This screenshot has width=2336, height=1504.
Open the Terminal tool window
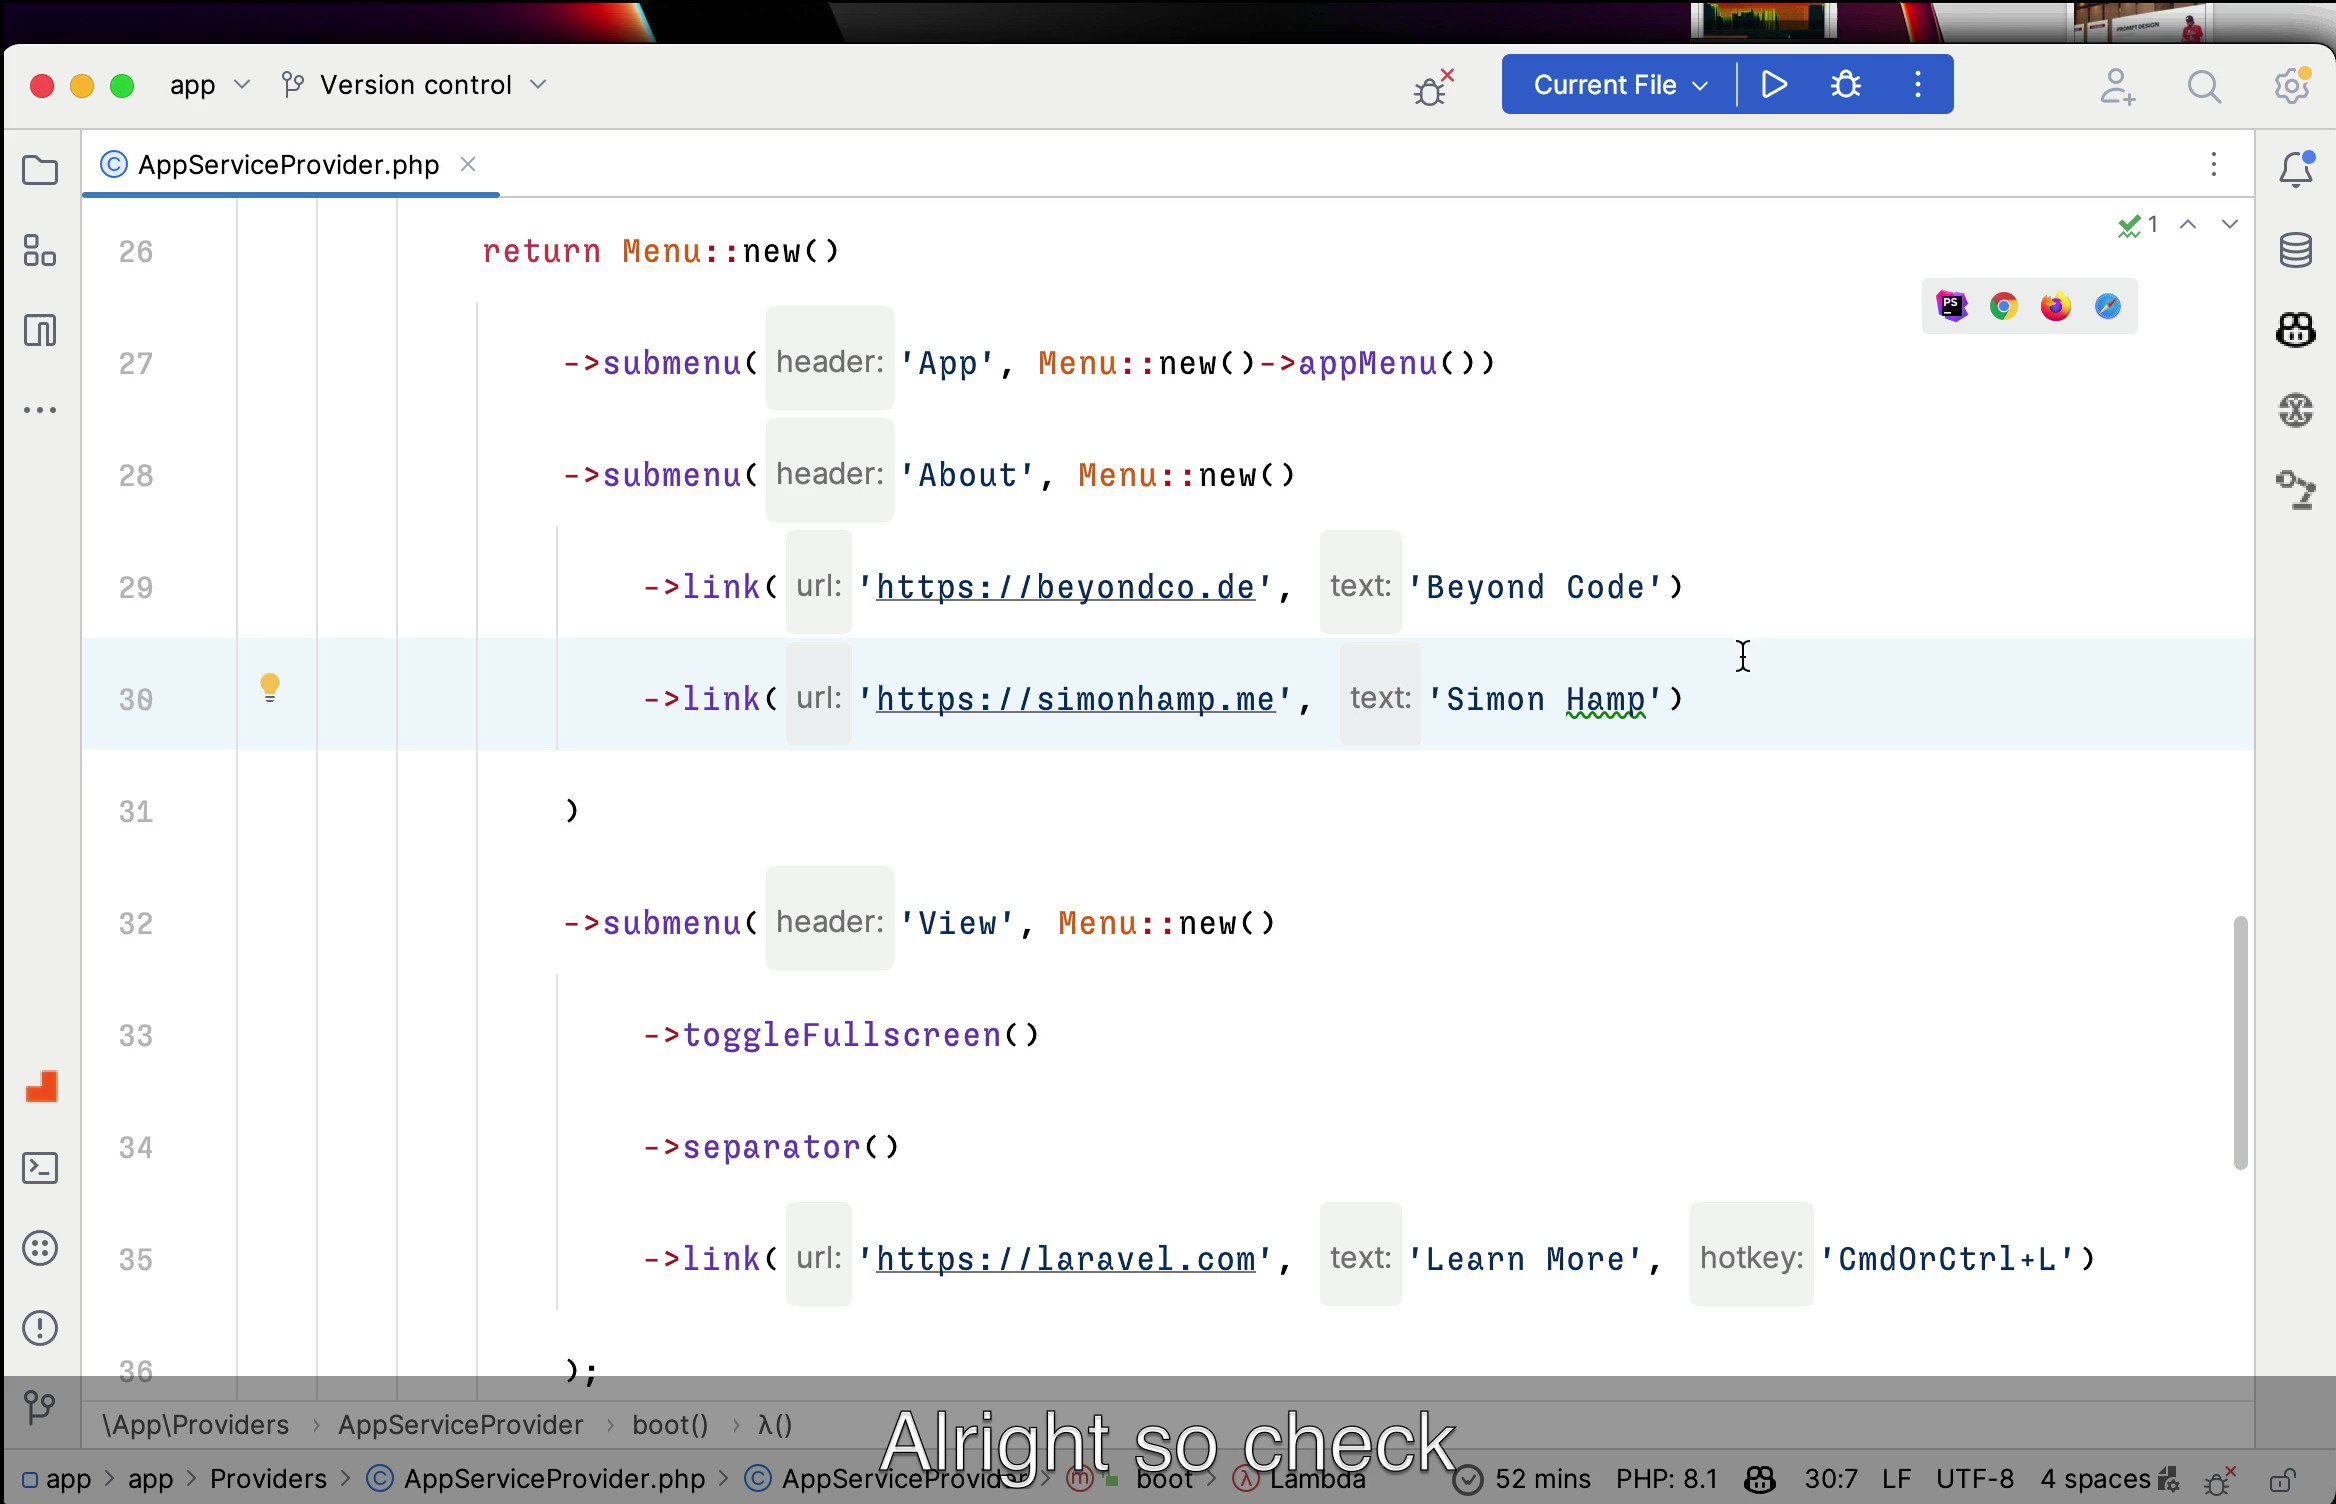point(40,1168)
